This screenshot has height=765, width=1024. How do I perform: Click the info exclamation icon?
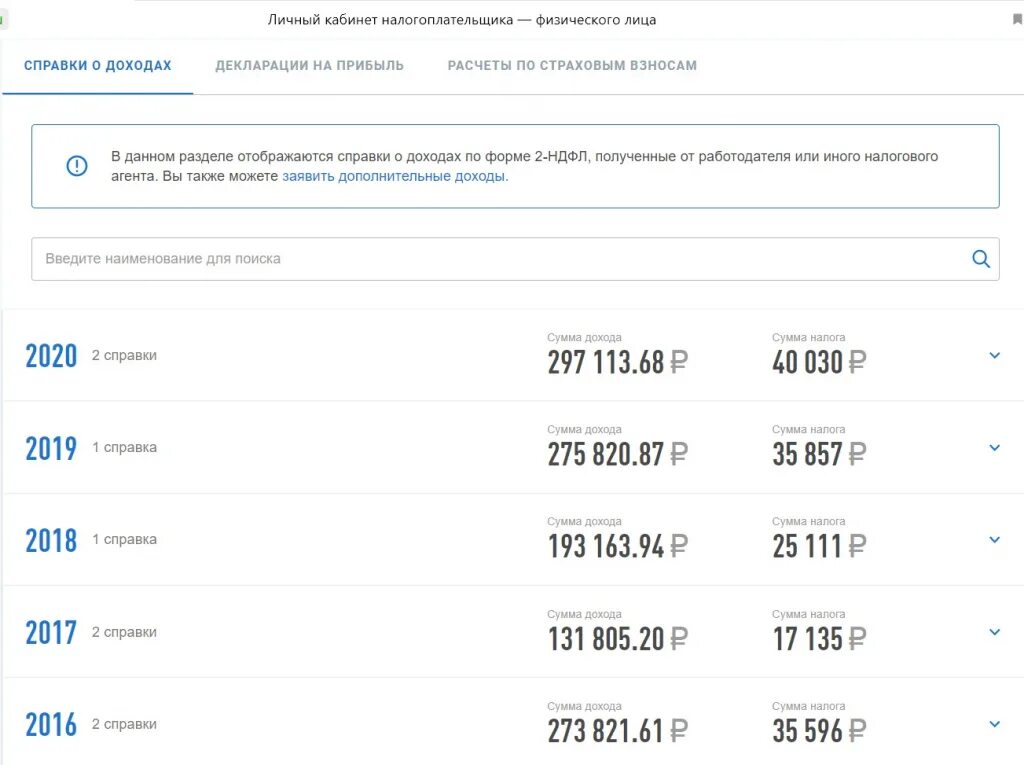pyautogui.click(x=77, y=165)
